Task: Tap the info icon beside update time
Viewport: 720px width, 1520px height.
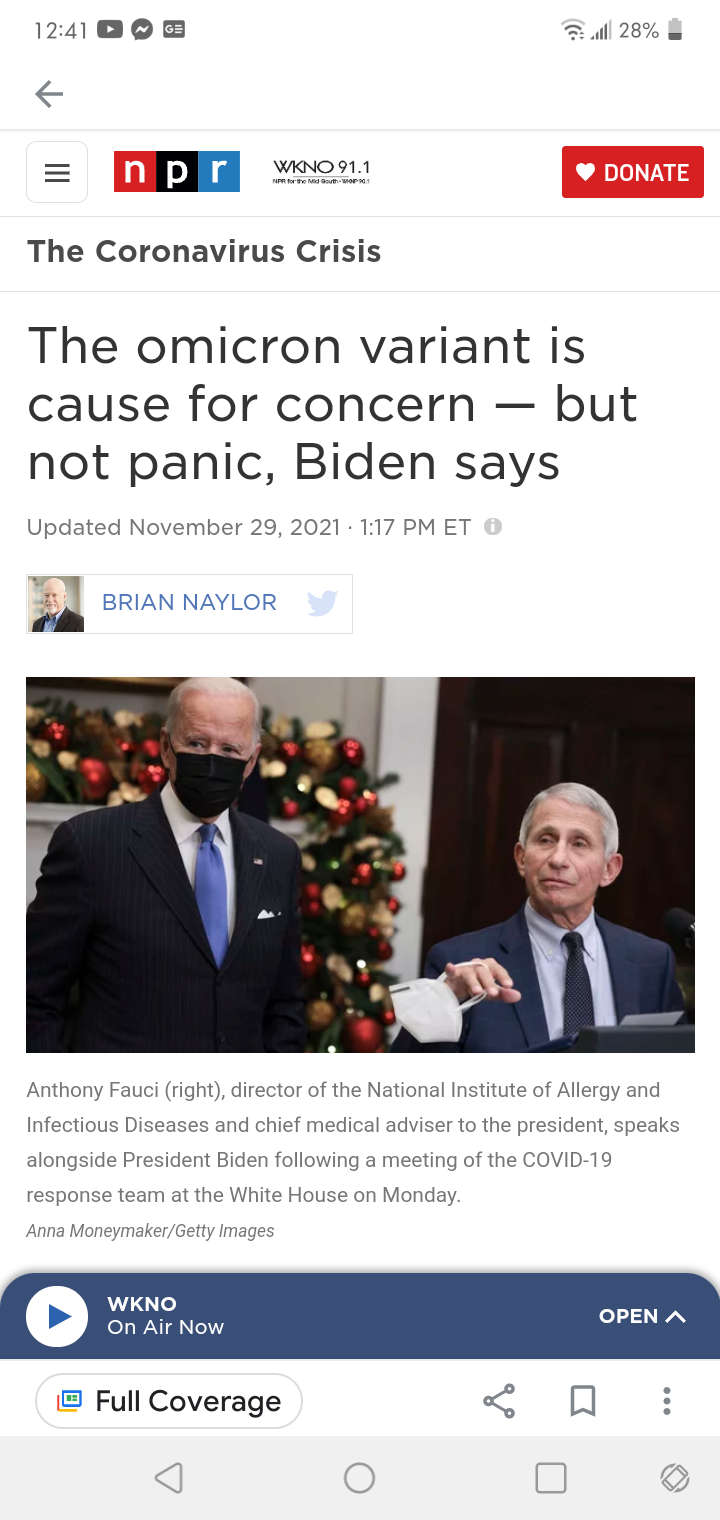Action: click(x=492, y=526)
